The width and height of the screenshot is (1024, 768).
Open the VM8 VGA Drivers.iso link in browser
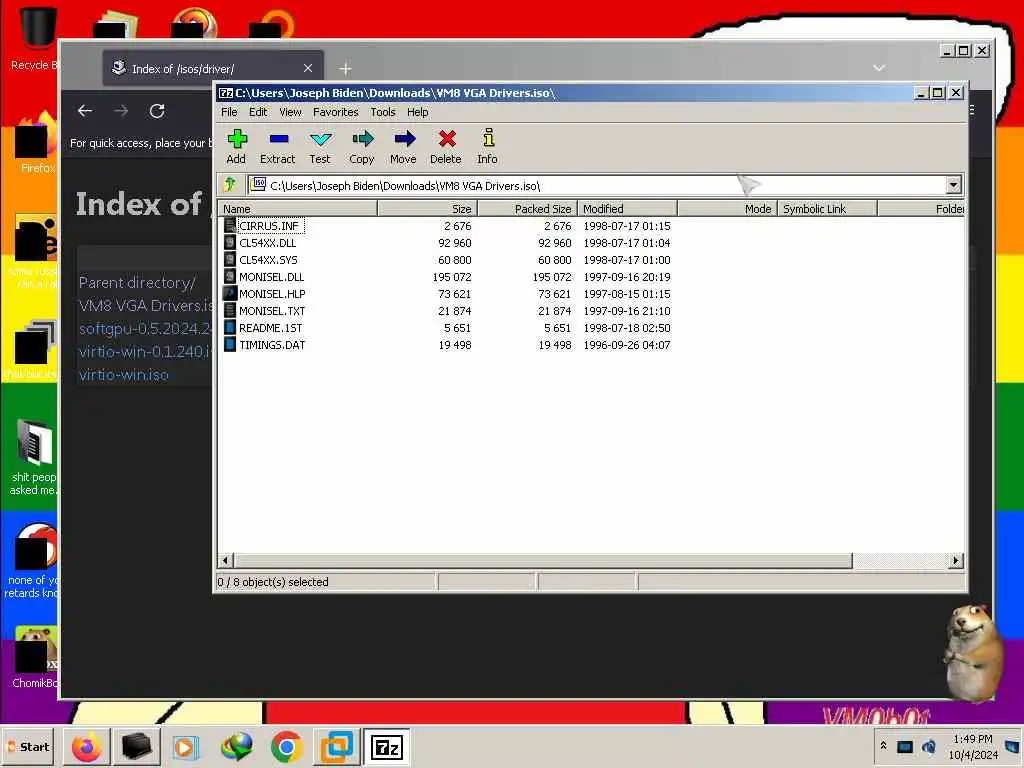[146, 306]
